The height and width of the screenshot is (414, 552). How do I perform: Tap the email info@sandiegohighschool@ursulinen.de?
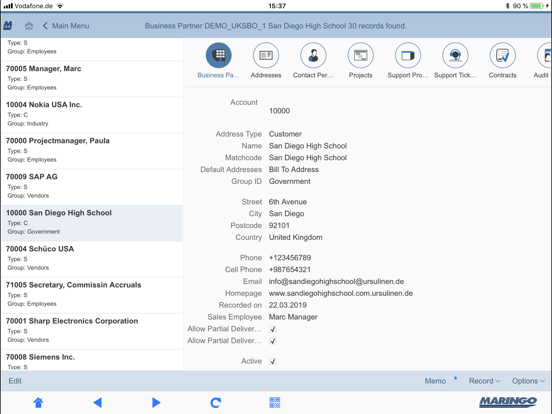tap(336, 281)
